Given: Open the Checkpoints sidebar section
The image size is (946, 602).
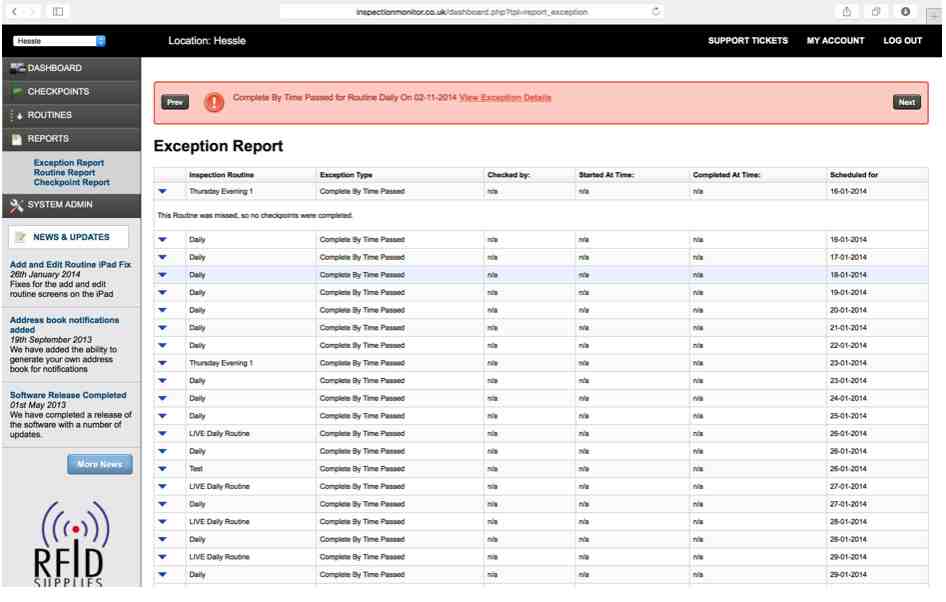Looking at the screenshot, I should (70, 91).
